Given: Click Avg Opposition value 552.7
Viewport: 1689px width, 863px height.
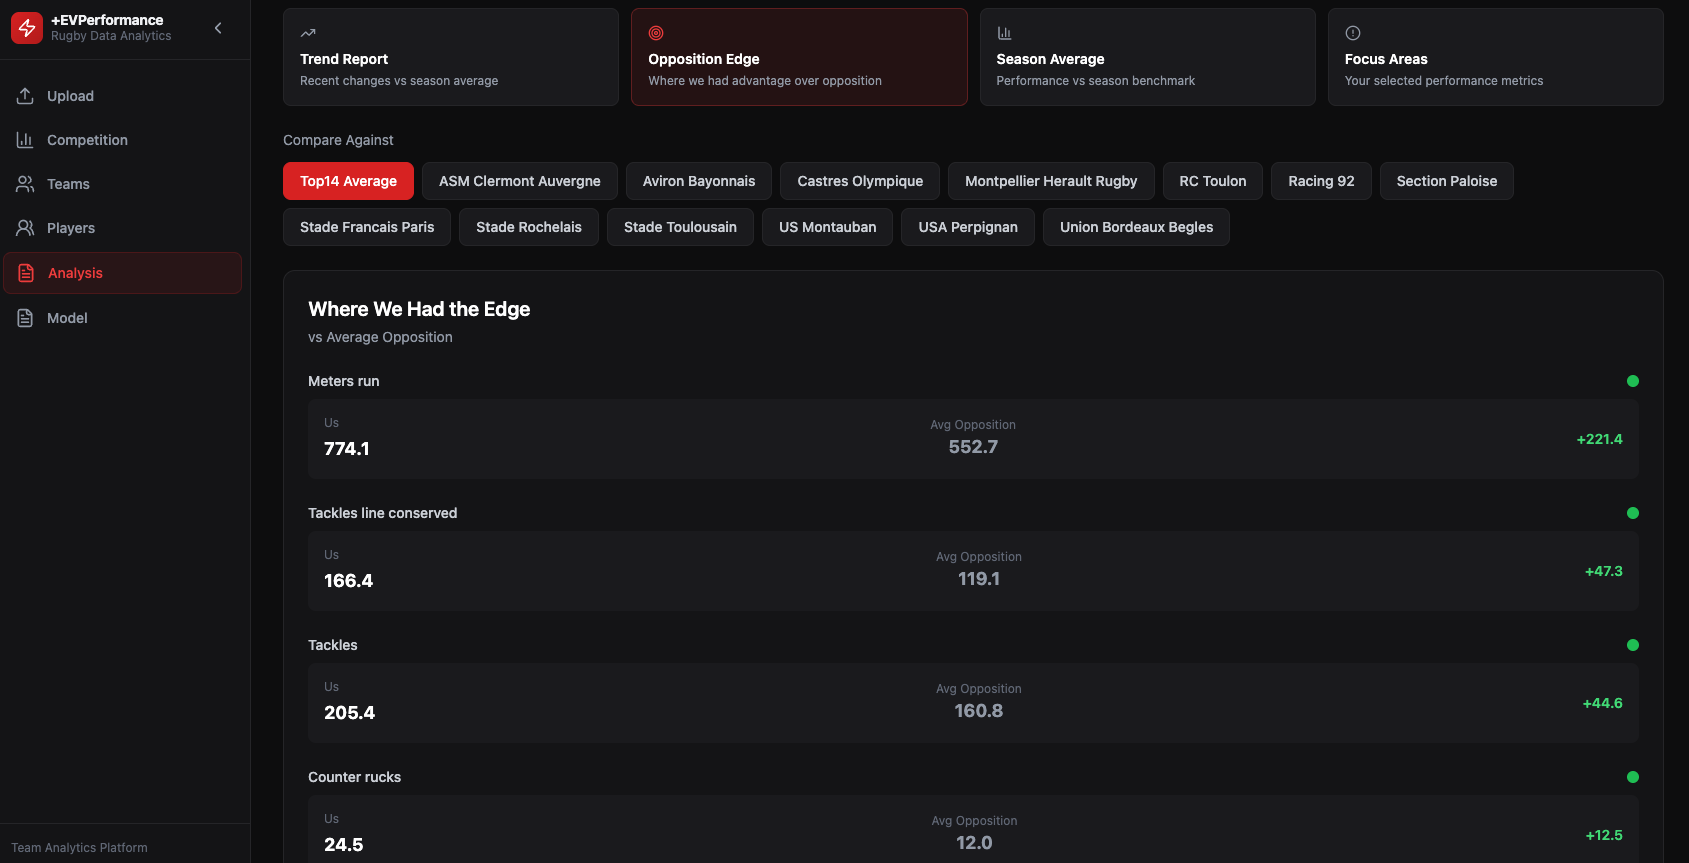Looking at the screenshot, I should (973, 447).
